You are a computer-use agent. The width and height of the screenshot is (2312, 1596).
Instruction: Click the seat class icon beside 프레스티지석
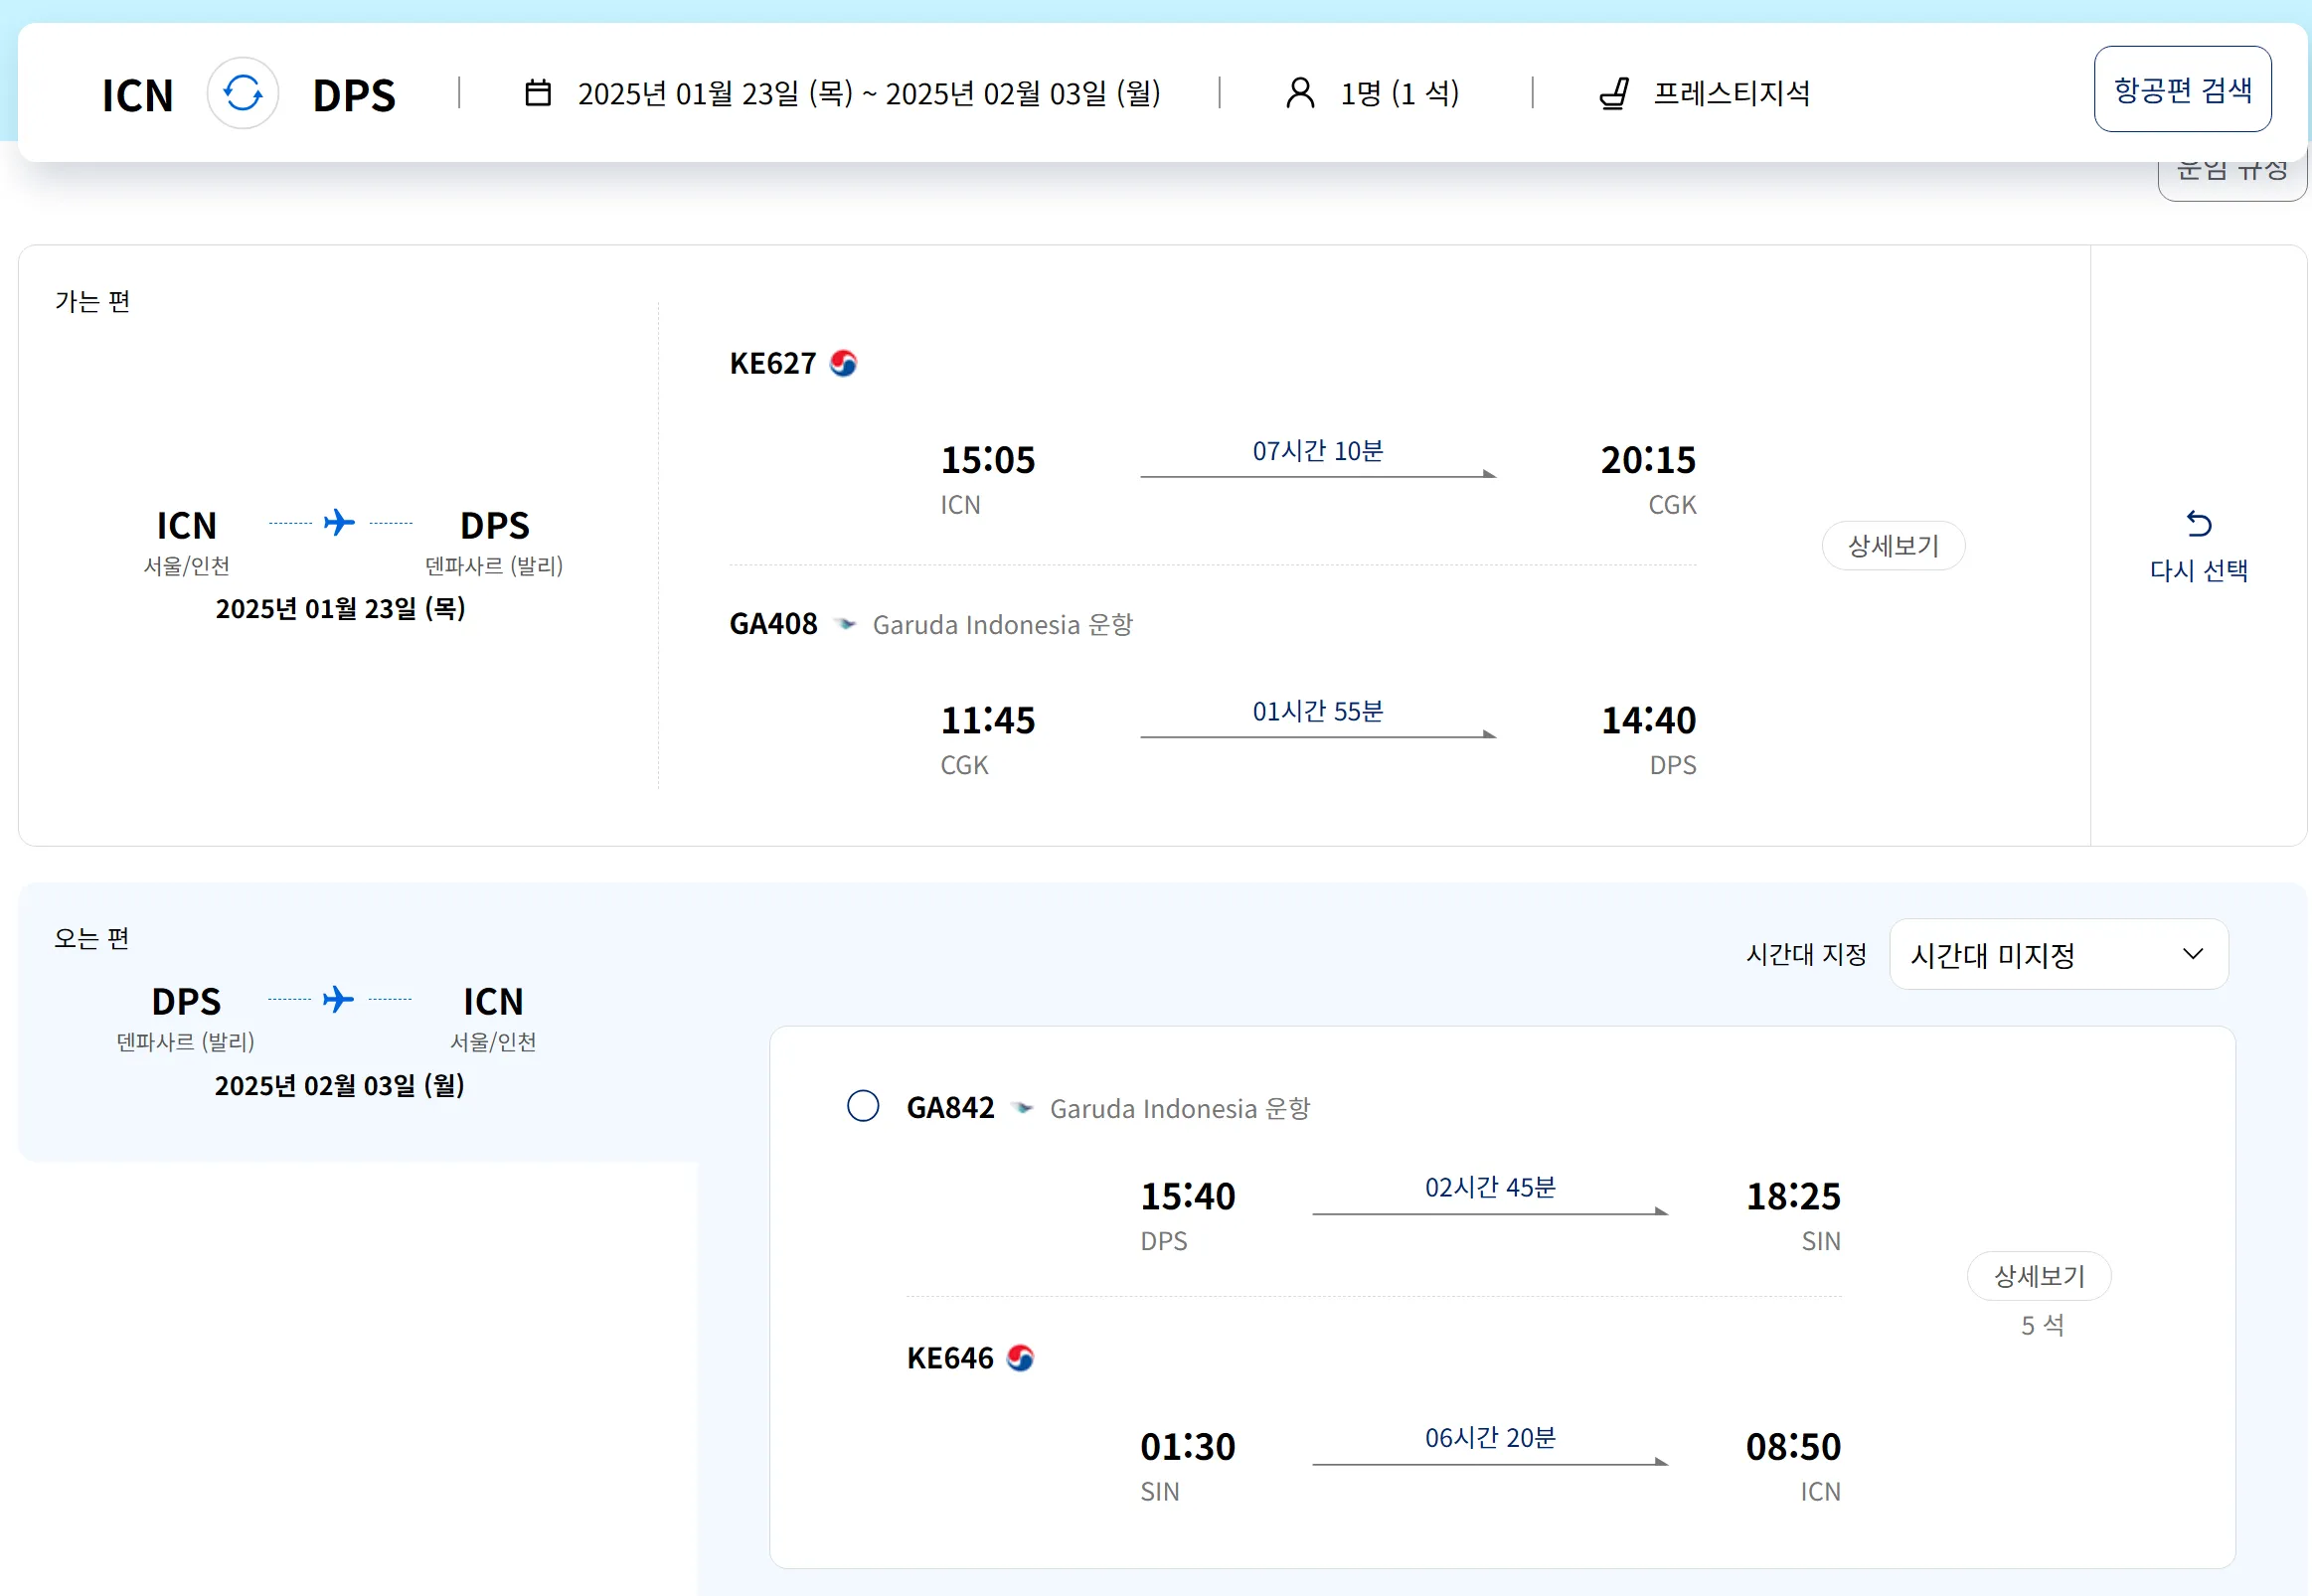click(1614, 94)
